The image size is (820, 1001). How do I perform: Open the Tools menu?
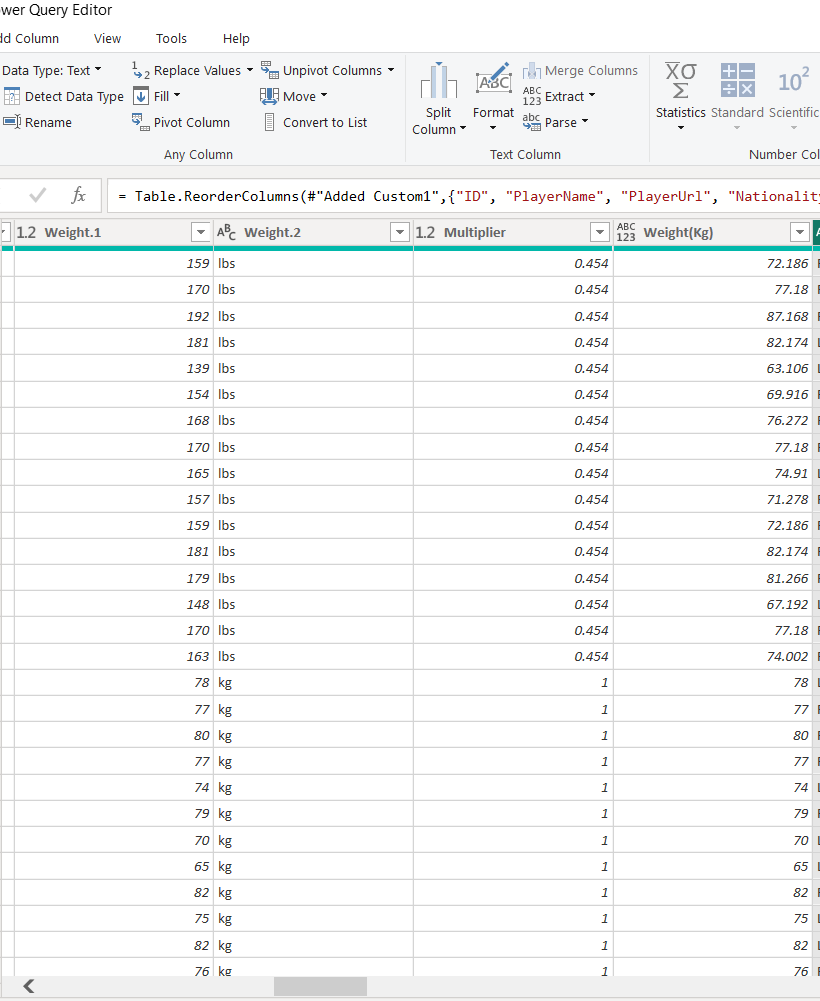170,38
